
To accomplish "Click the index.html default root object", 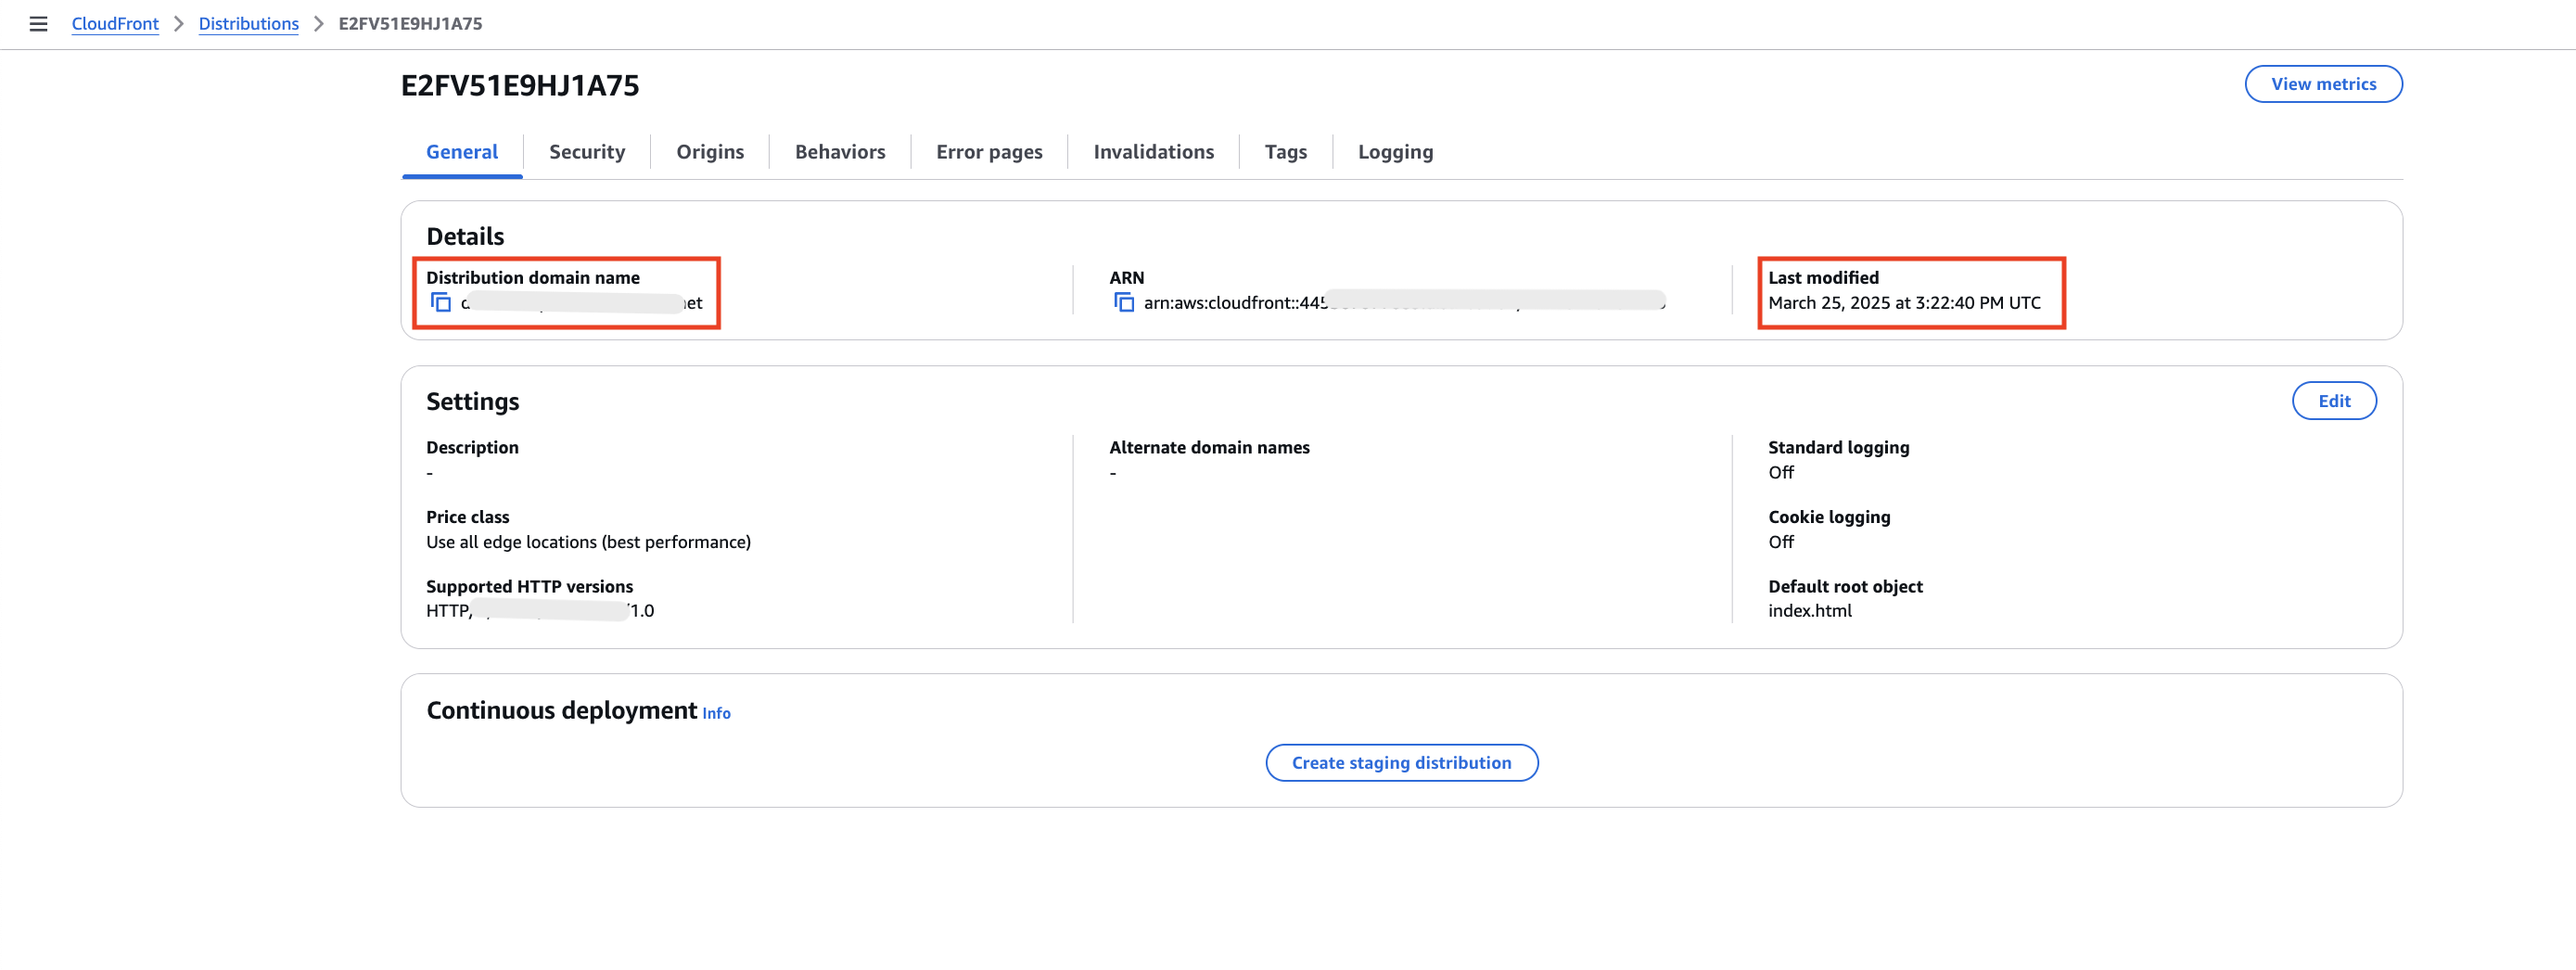I will point(1809,611).
